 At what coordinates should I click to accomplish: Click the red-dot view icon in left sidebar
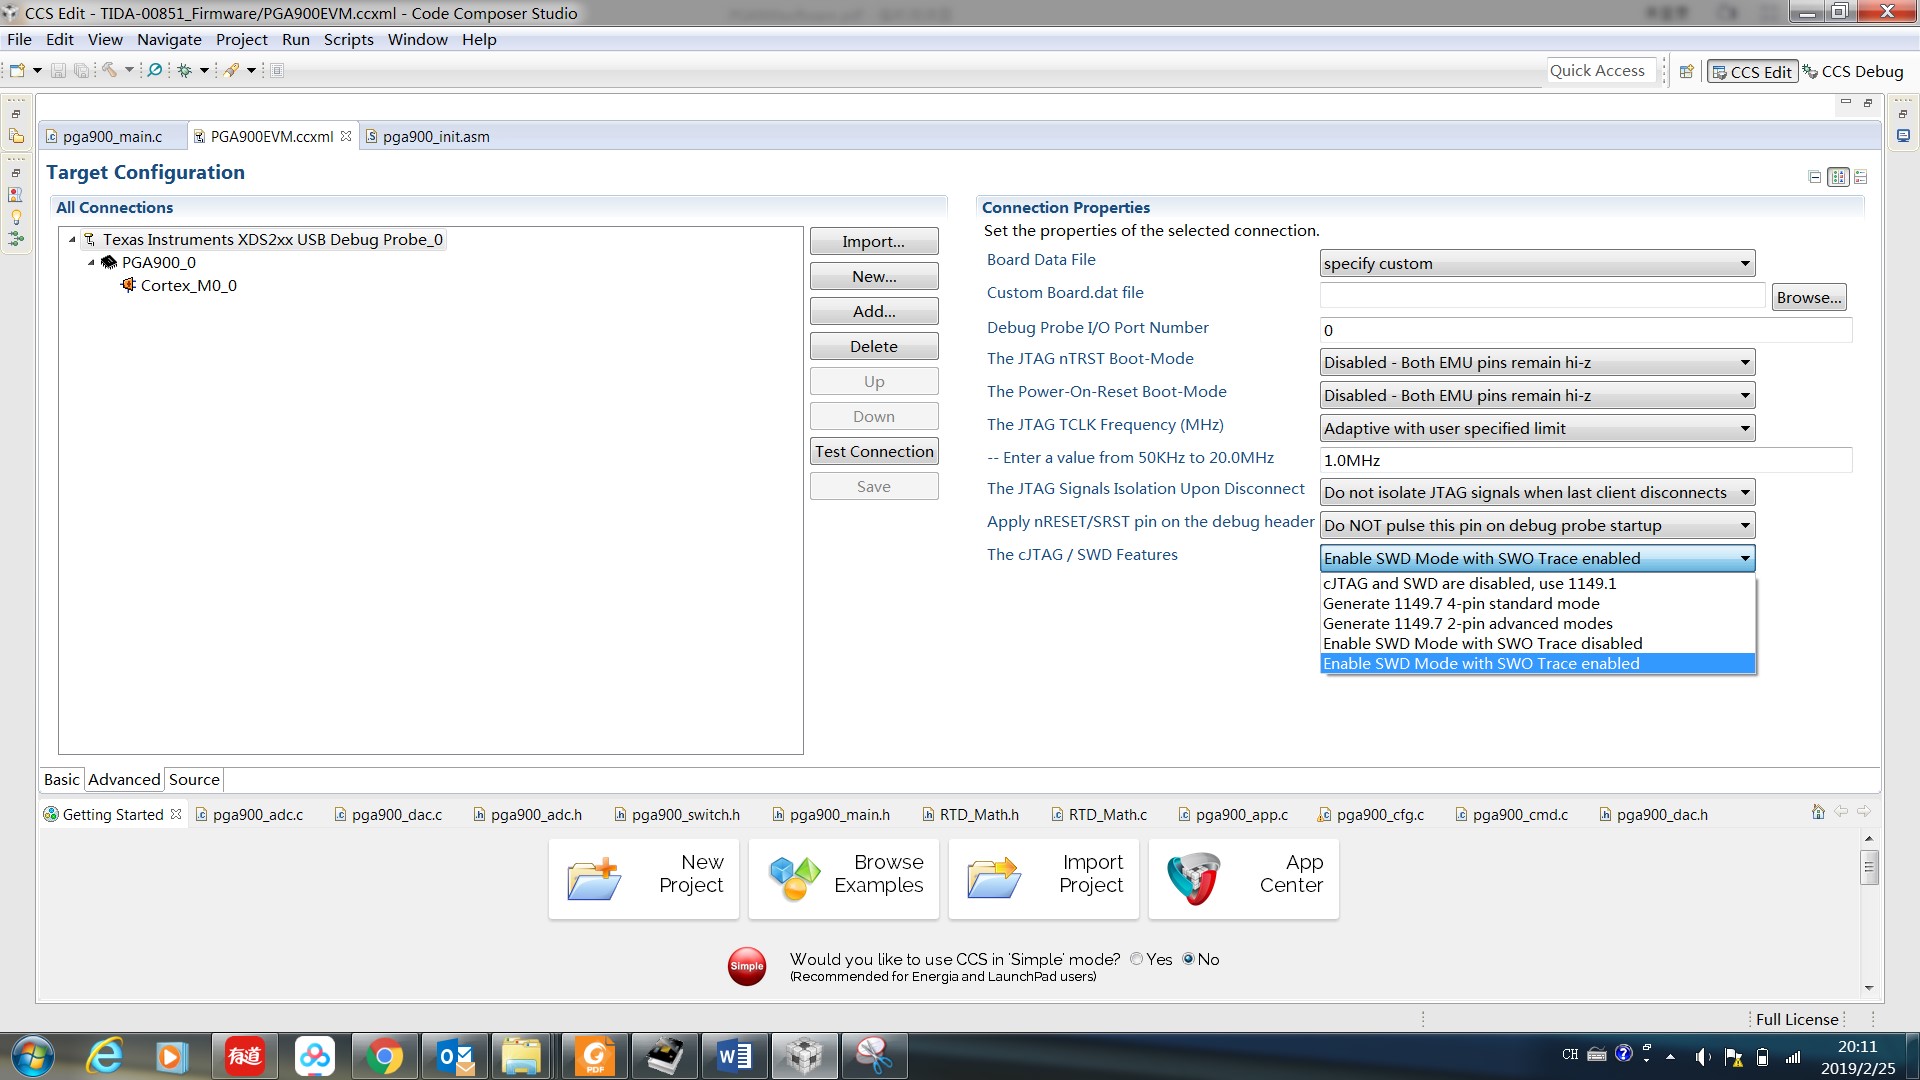tap(16, 195)
